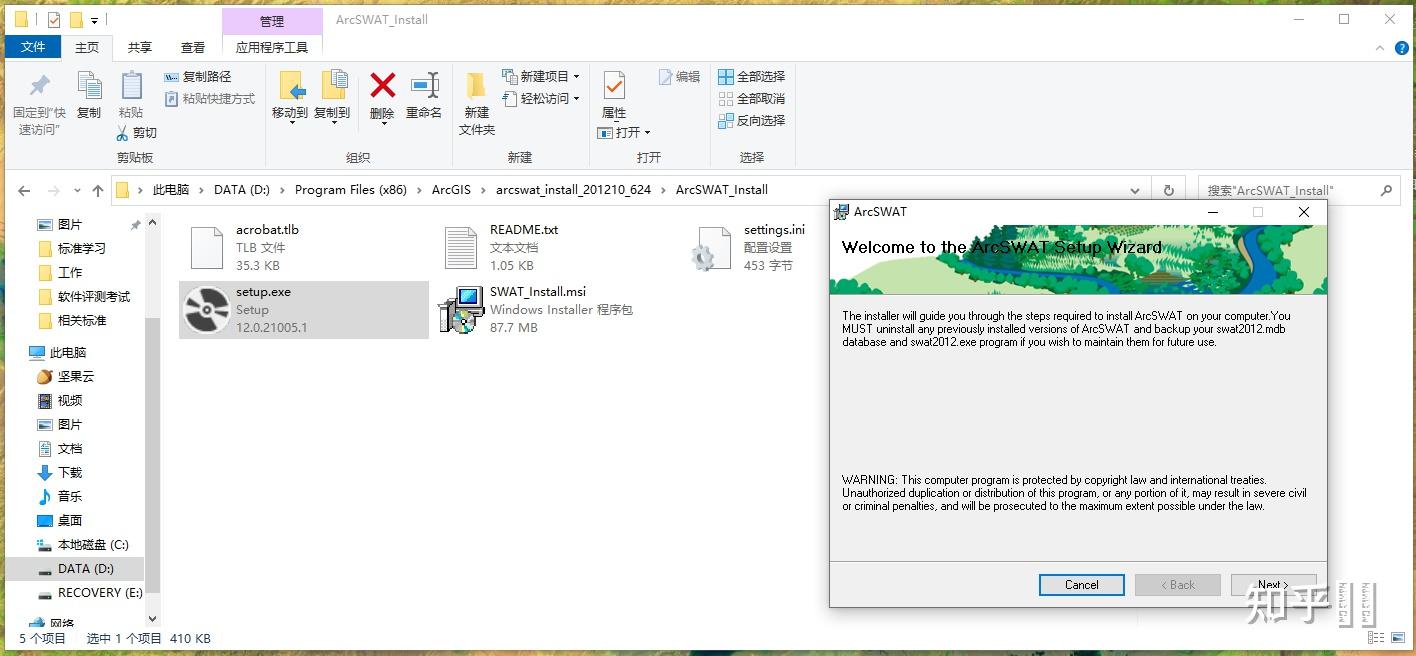The image size is (1416, 656).
Task: Select the setup.exe file
Action: click(x=304, y=309)
